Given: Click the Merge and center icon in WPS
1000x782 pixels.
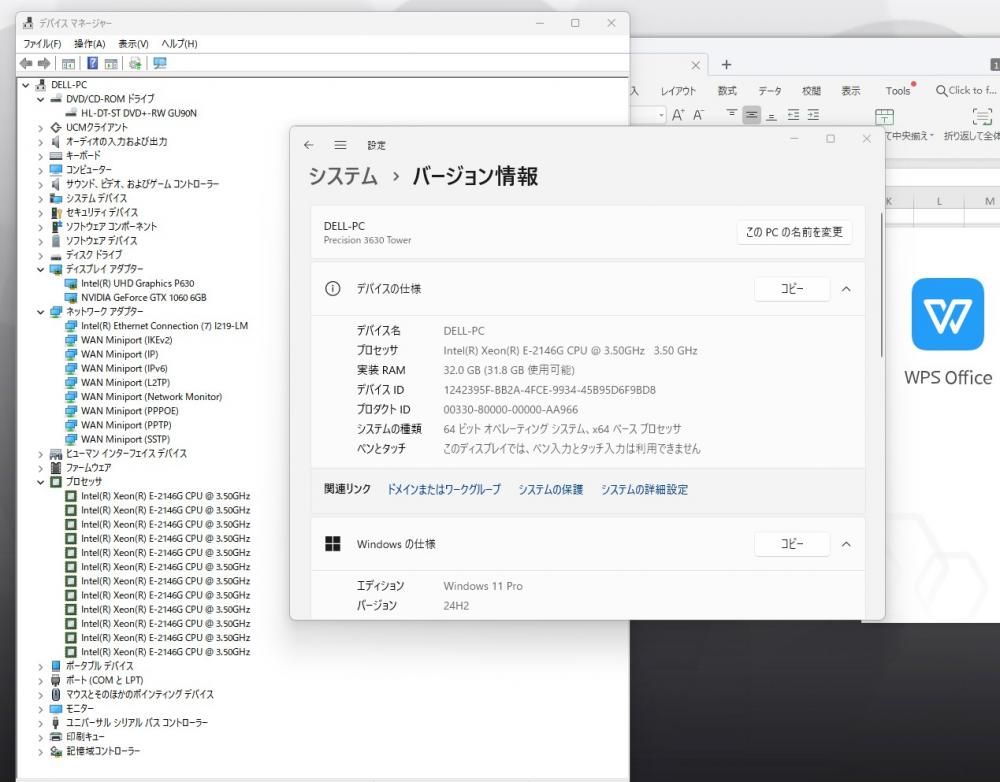Looking at the screenshot, I should coord(885,116).
